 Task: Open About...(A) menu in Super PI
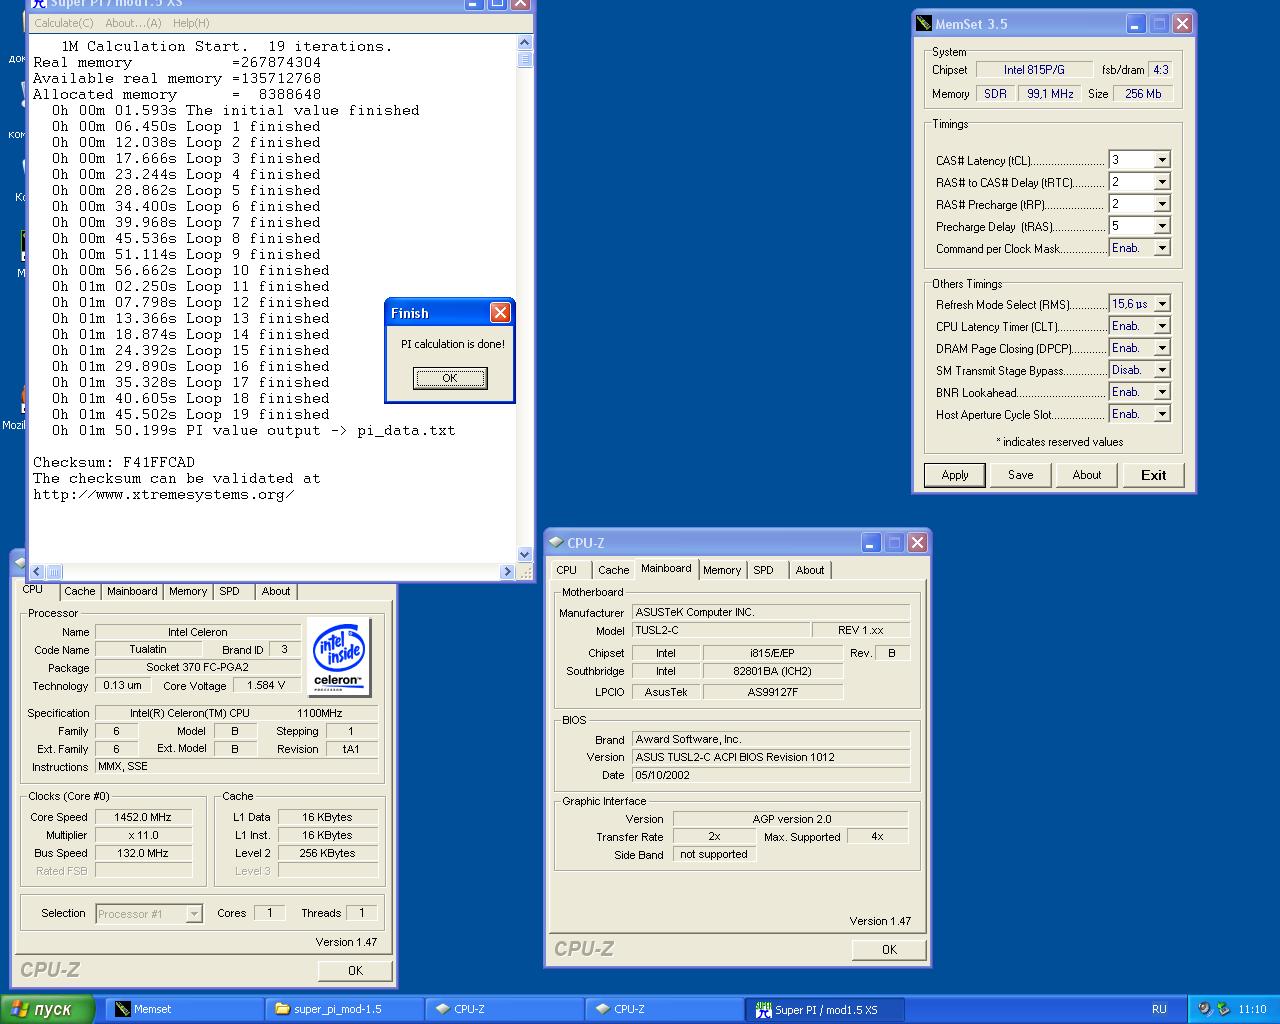[x=133, y=23]
